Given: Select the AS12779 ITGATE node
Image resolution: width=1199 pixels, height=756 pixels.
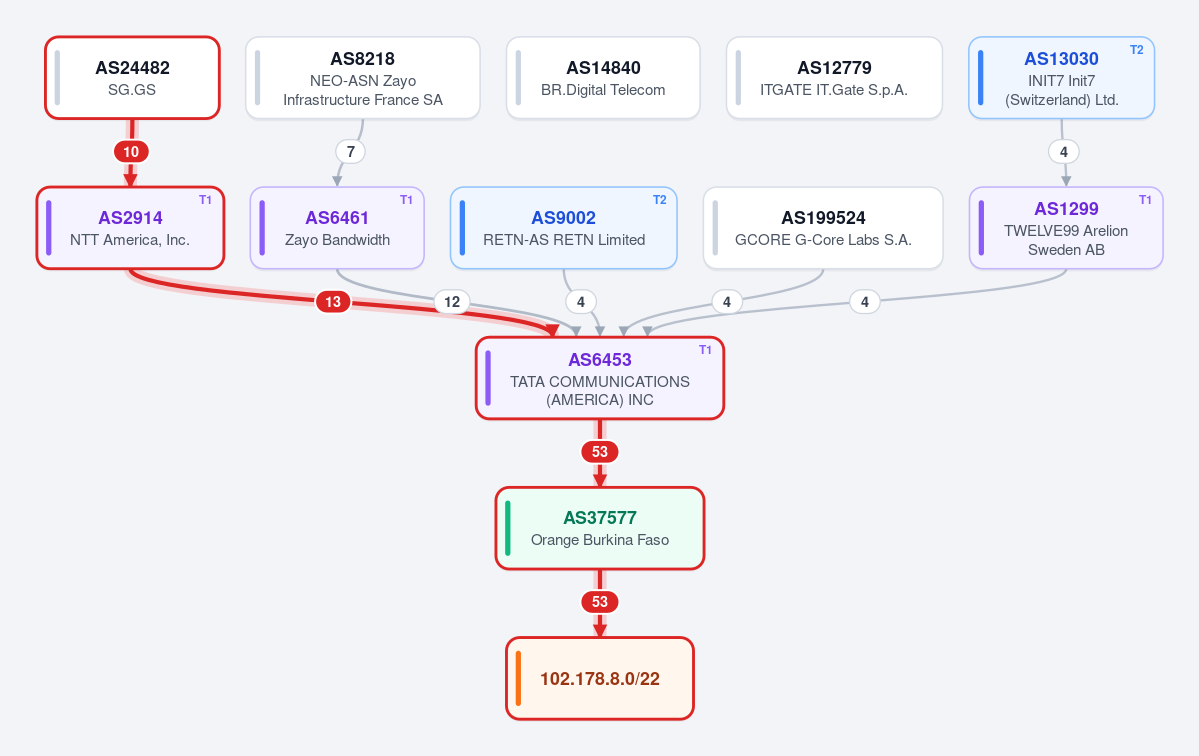Looking at the screenshot, I should point(834,78).
